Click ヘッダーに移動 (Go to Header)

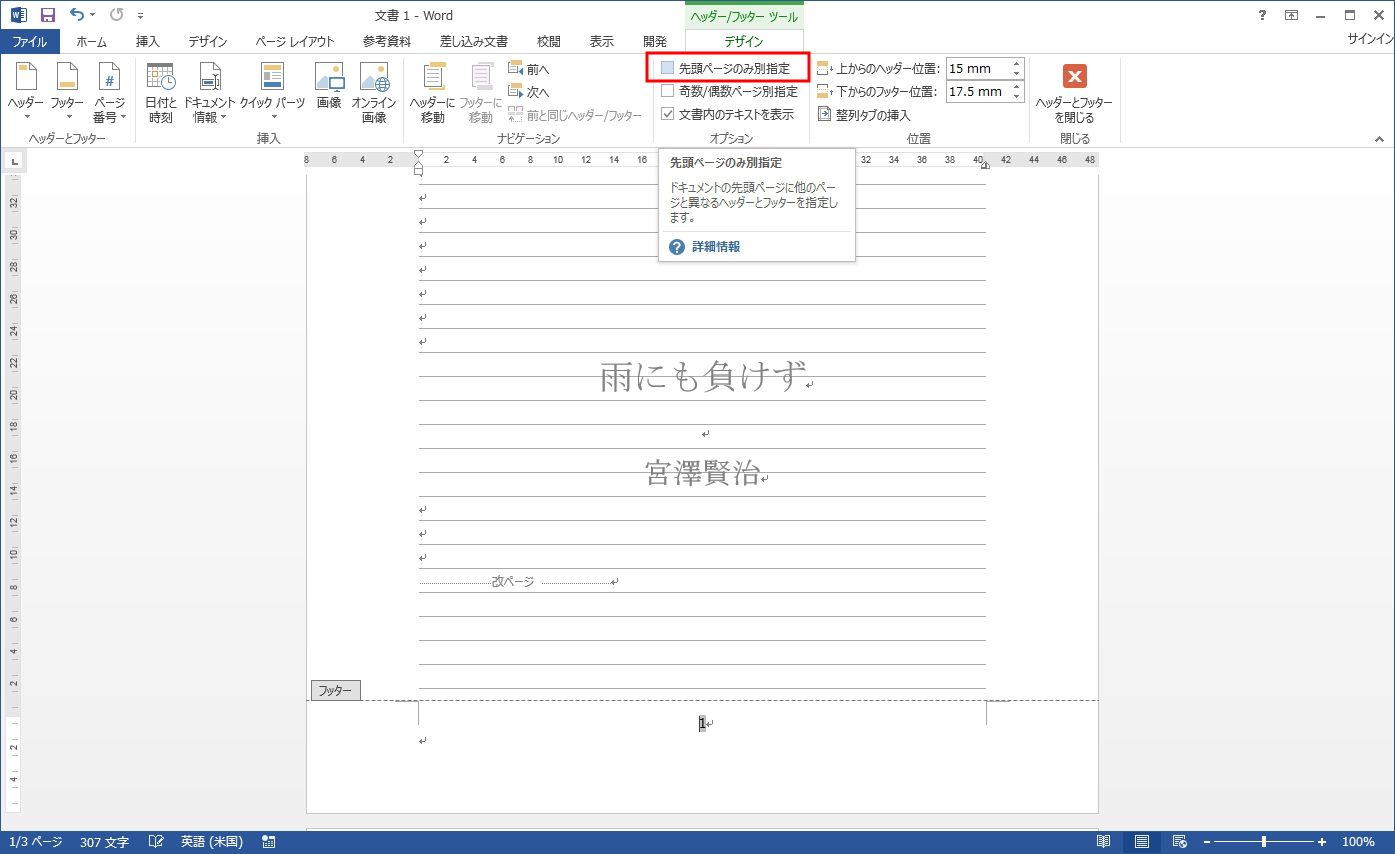[x=433, y=92]
